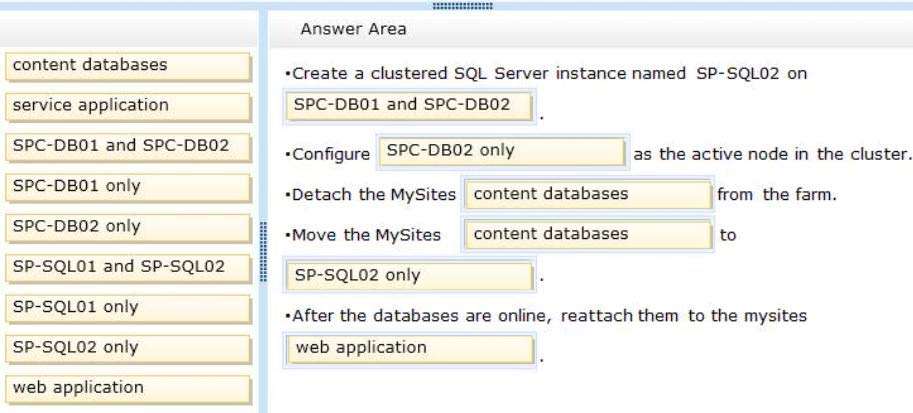Select the 'SP-SQL01 only' source tile

coord(128,308)
